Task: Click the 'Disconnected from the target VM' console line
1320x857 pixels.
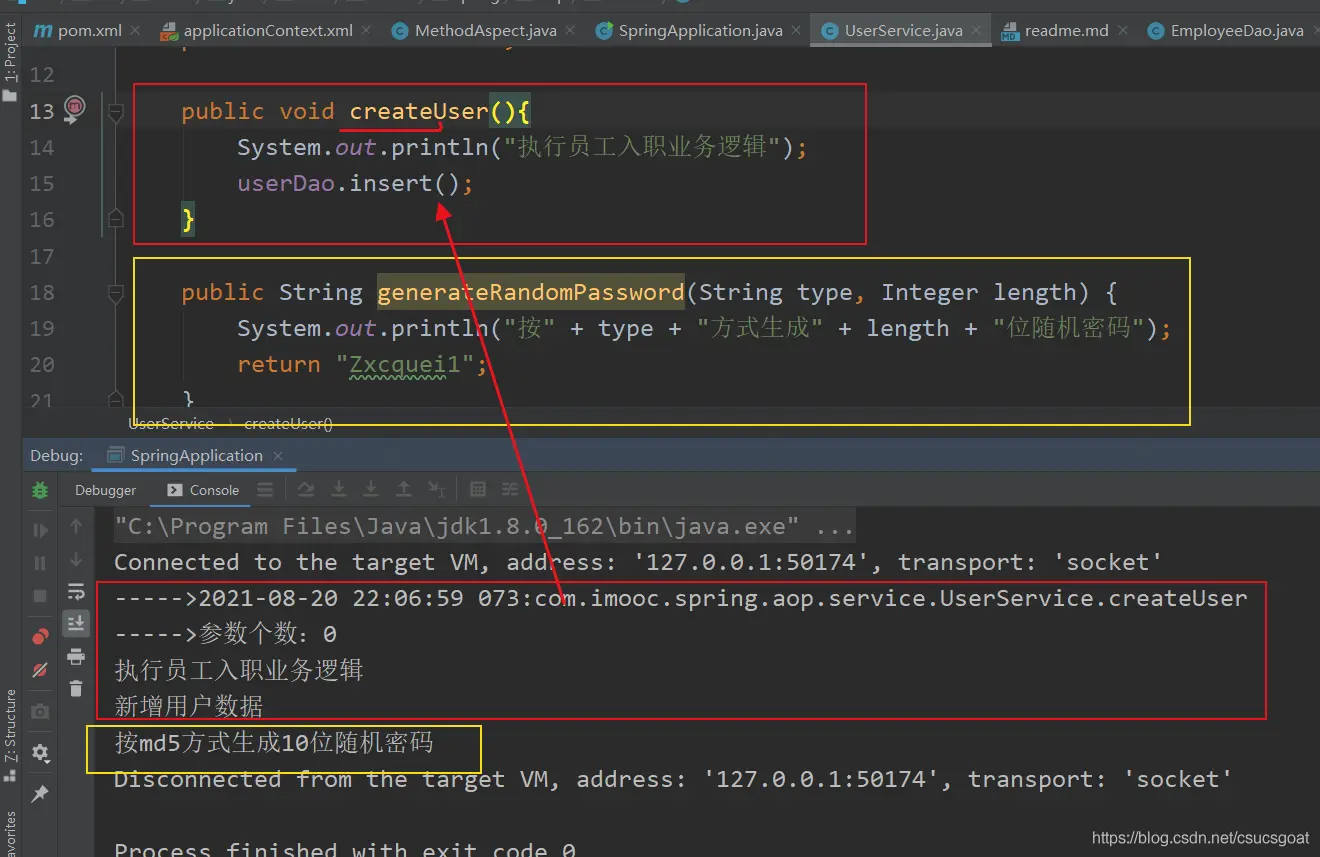Action: (x=673, y=779)
